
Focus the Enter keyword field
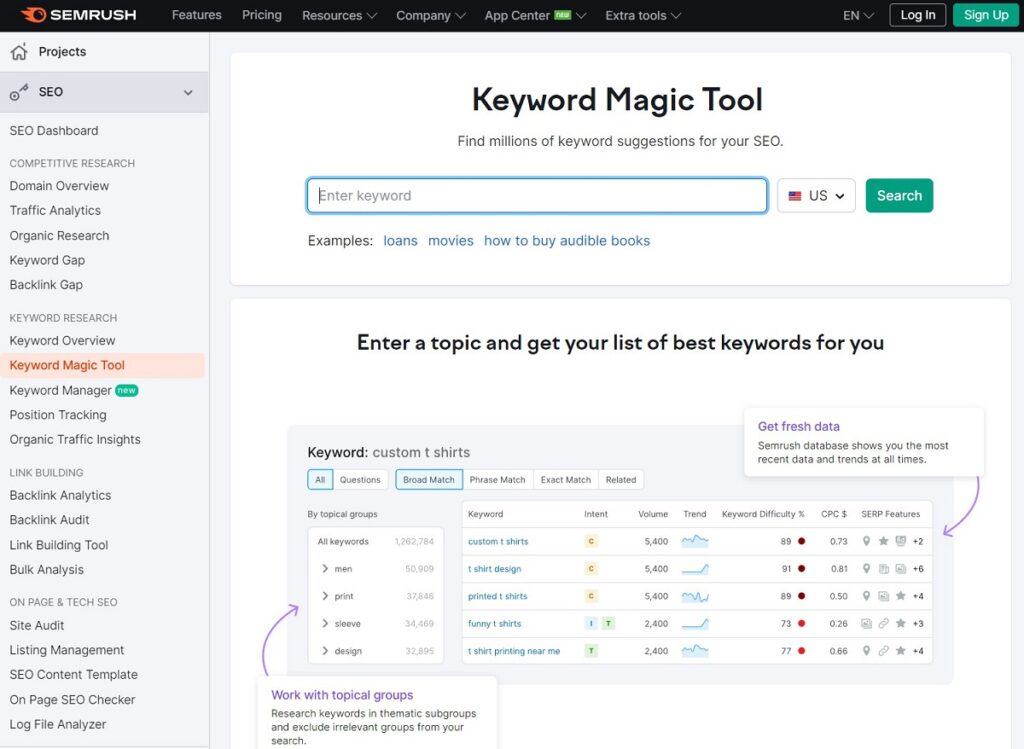[x=537, y=195]
